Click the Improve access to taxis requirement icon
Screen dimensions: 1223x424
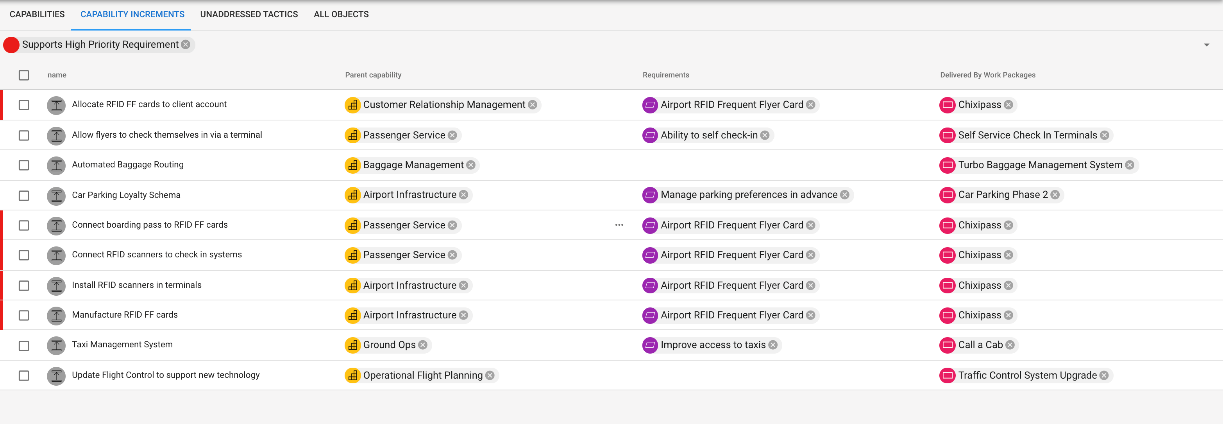pyautogui.click(x=650, y=345)
